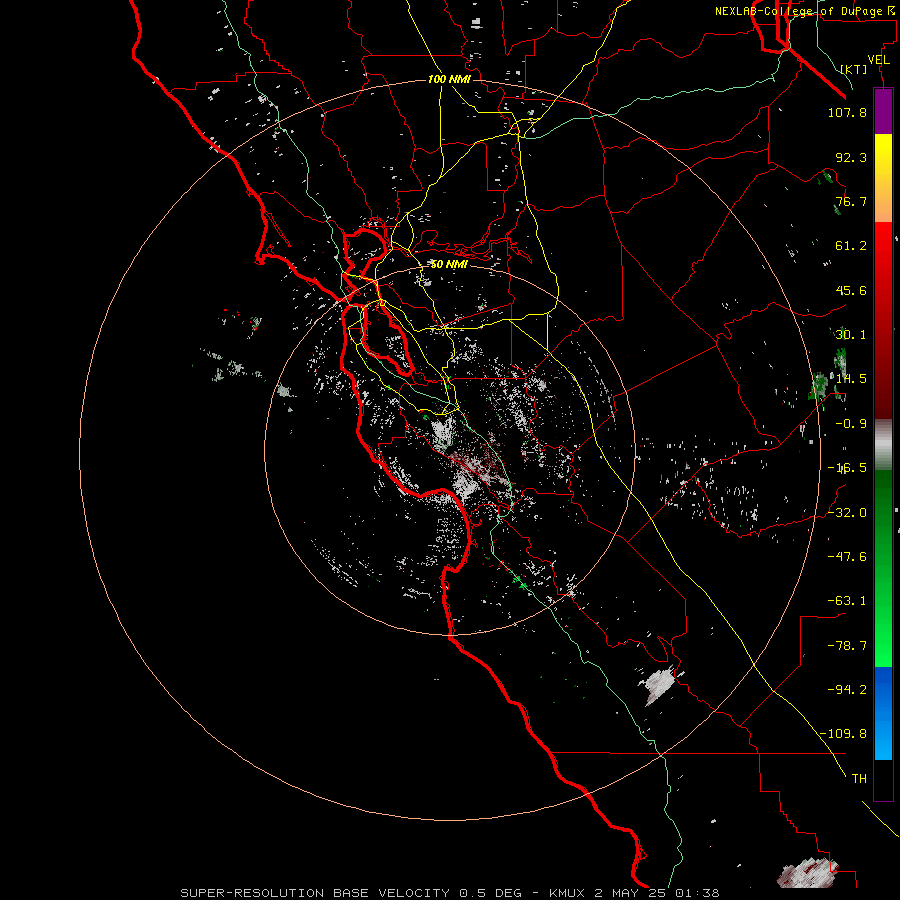Select the 76.7 velocity scale value

851,201
